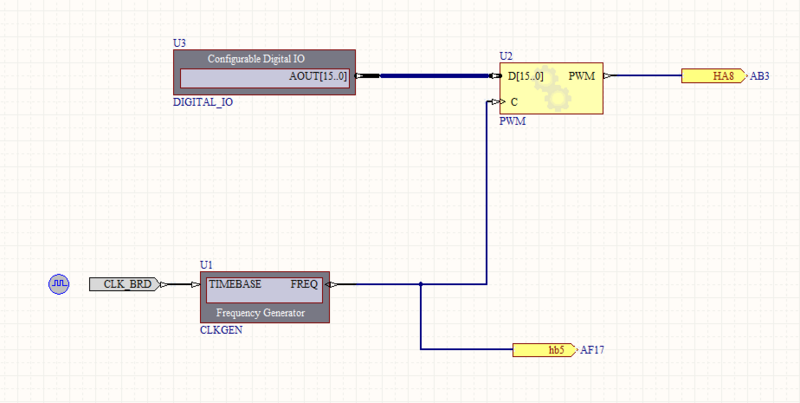Click the Configurable Digital IO block title
This screenshot has height=403, width=800.
tap(264, 59)
